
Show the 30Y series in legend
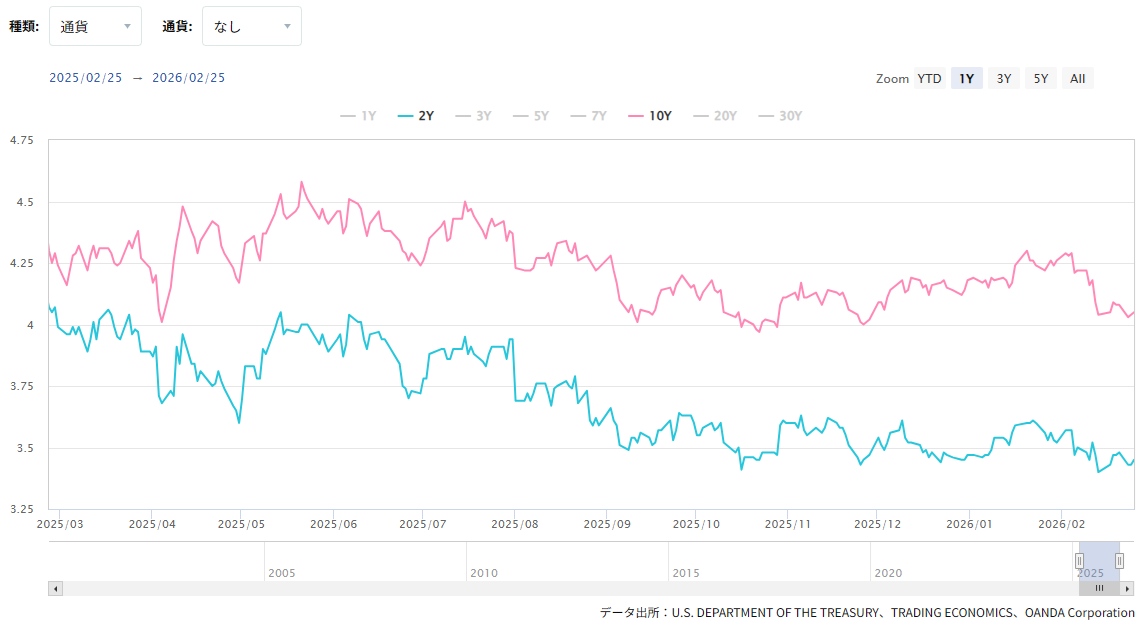[x=780, y=116]
